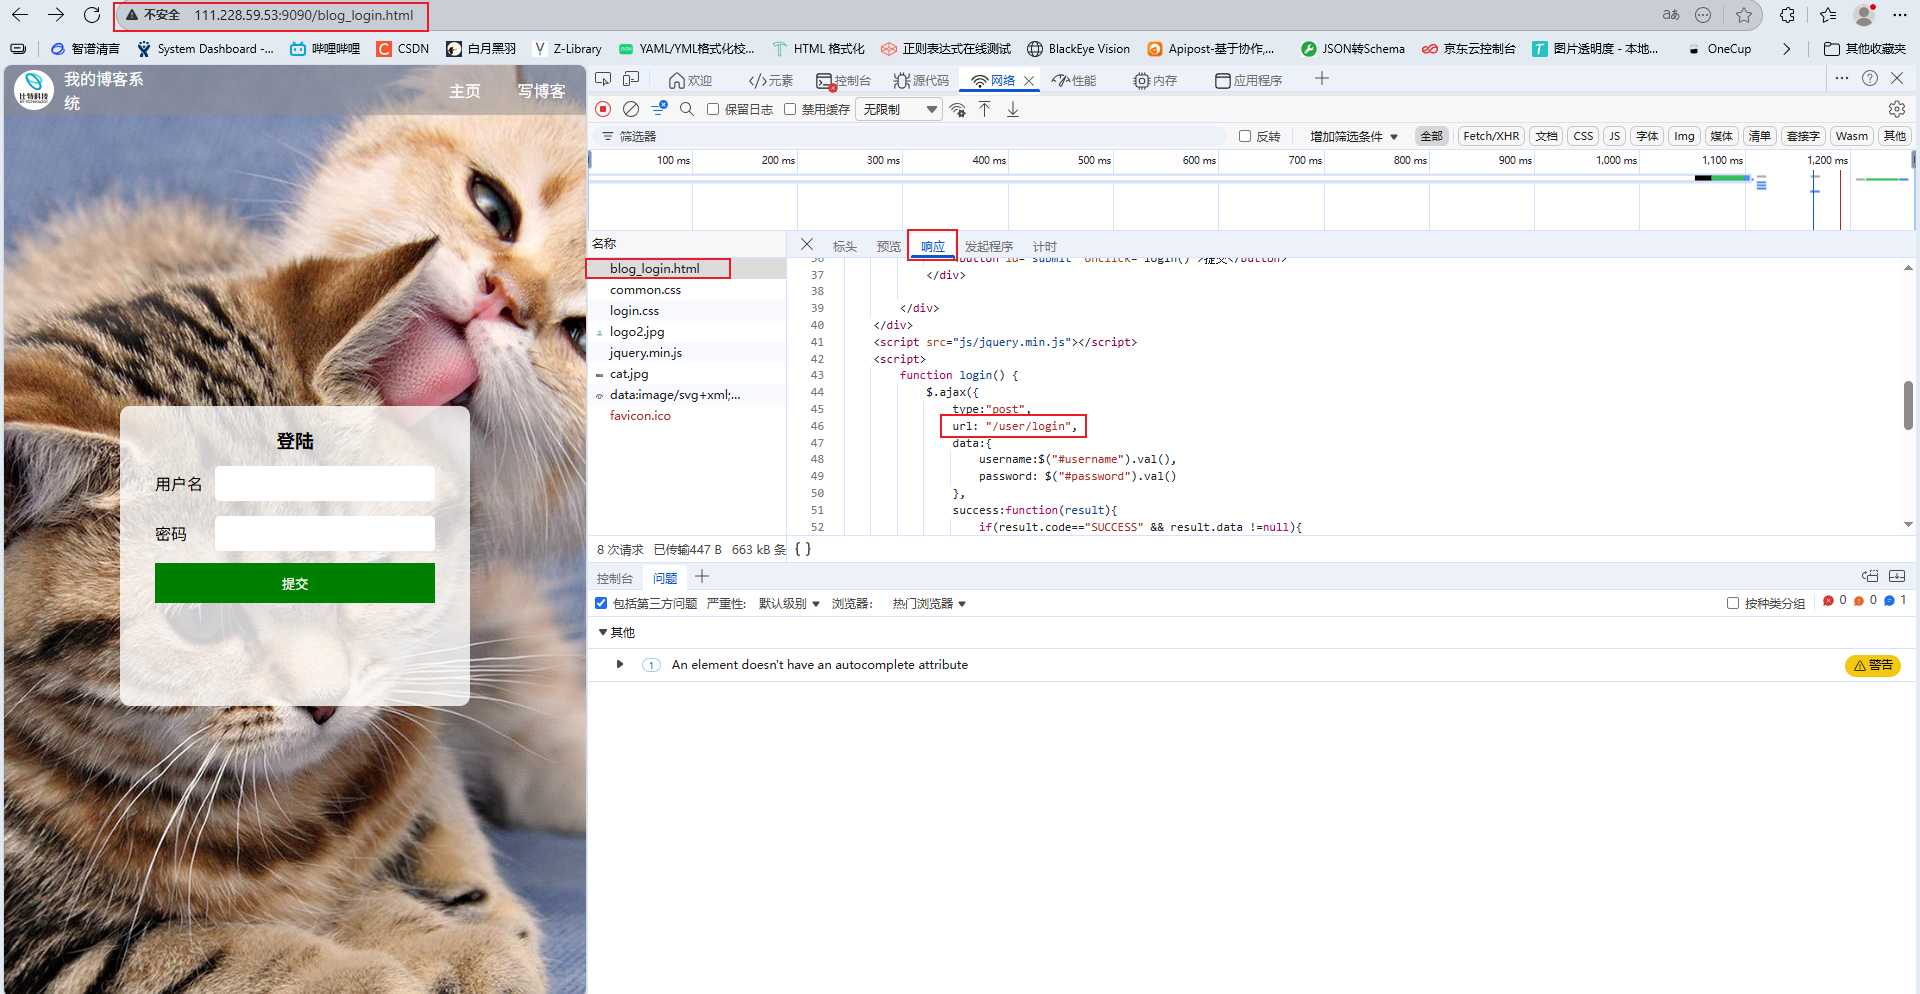Screen dimensions: 1920x994
Task: Stop recording the network log
Action: click(x=603, y=109)
